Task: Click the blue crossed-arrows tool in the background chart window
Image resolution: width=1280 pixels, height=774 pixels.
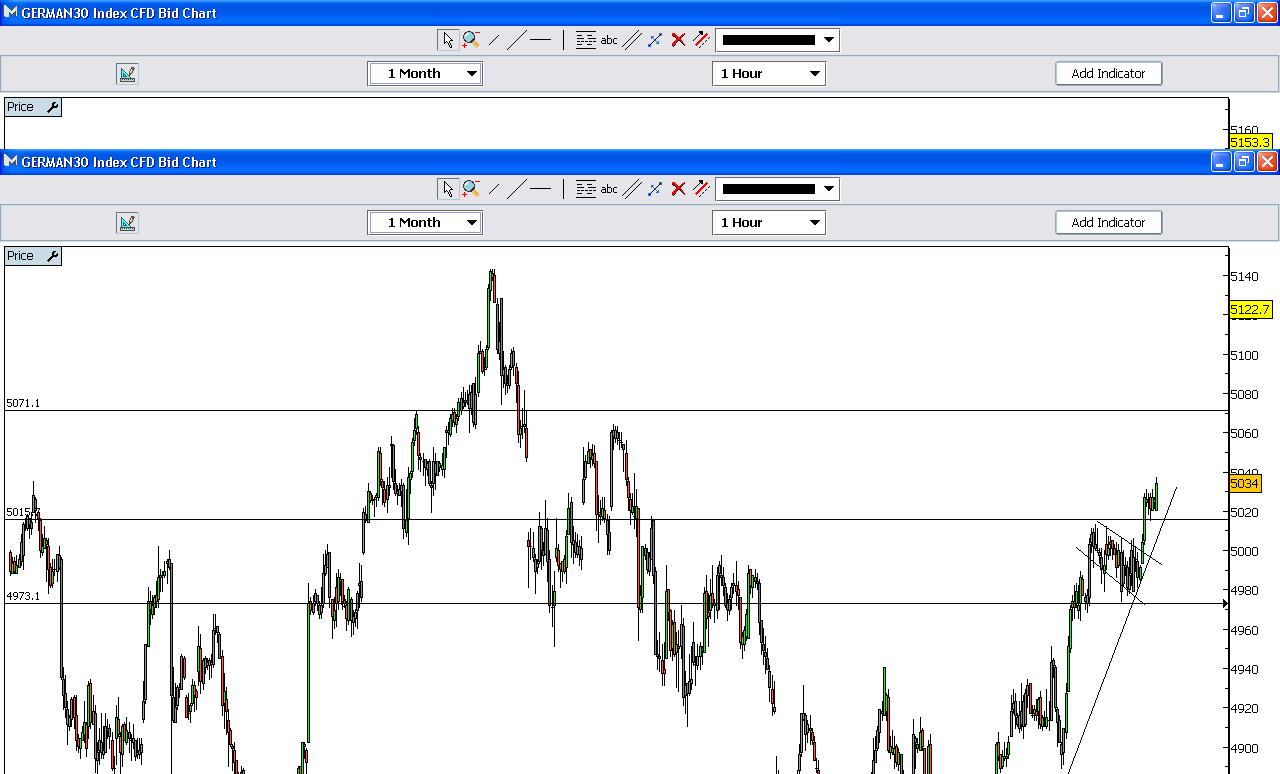Action: 655,40
